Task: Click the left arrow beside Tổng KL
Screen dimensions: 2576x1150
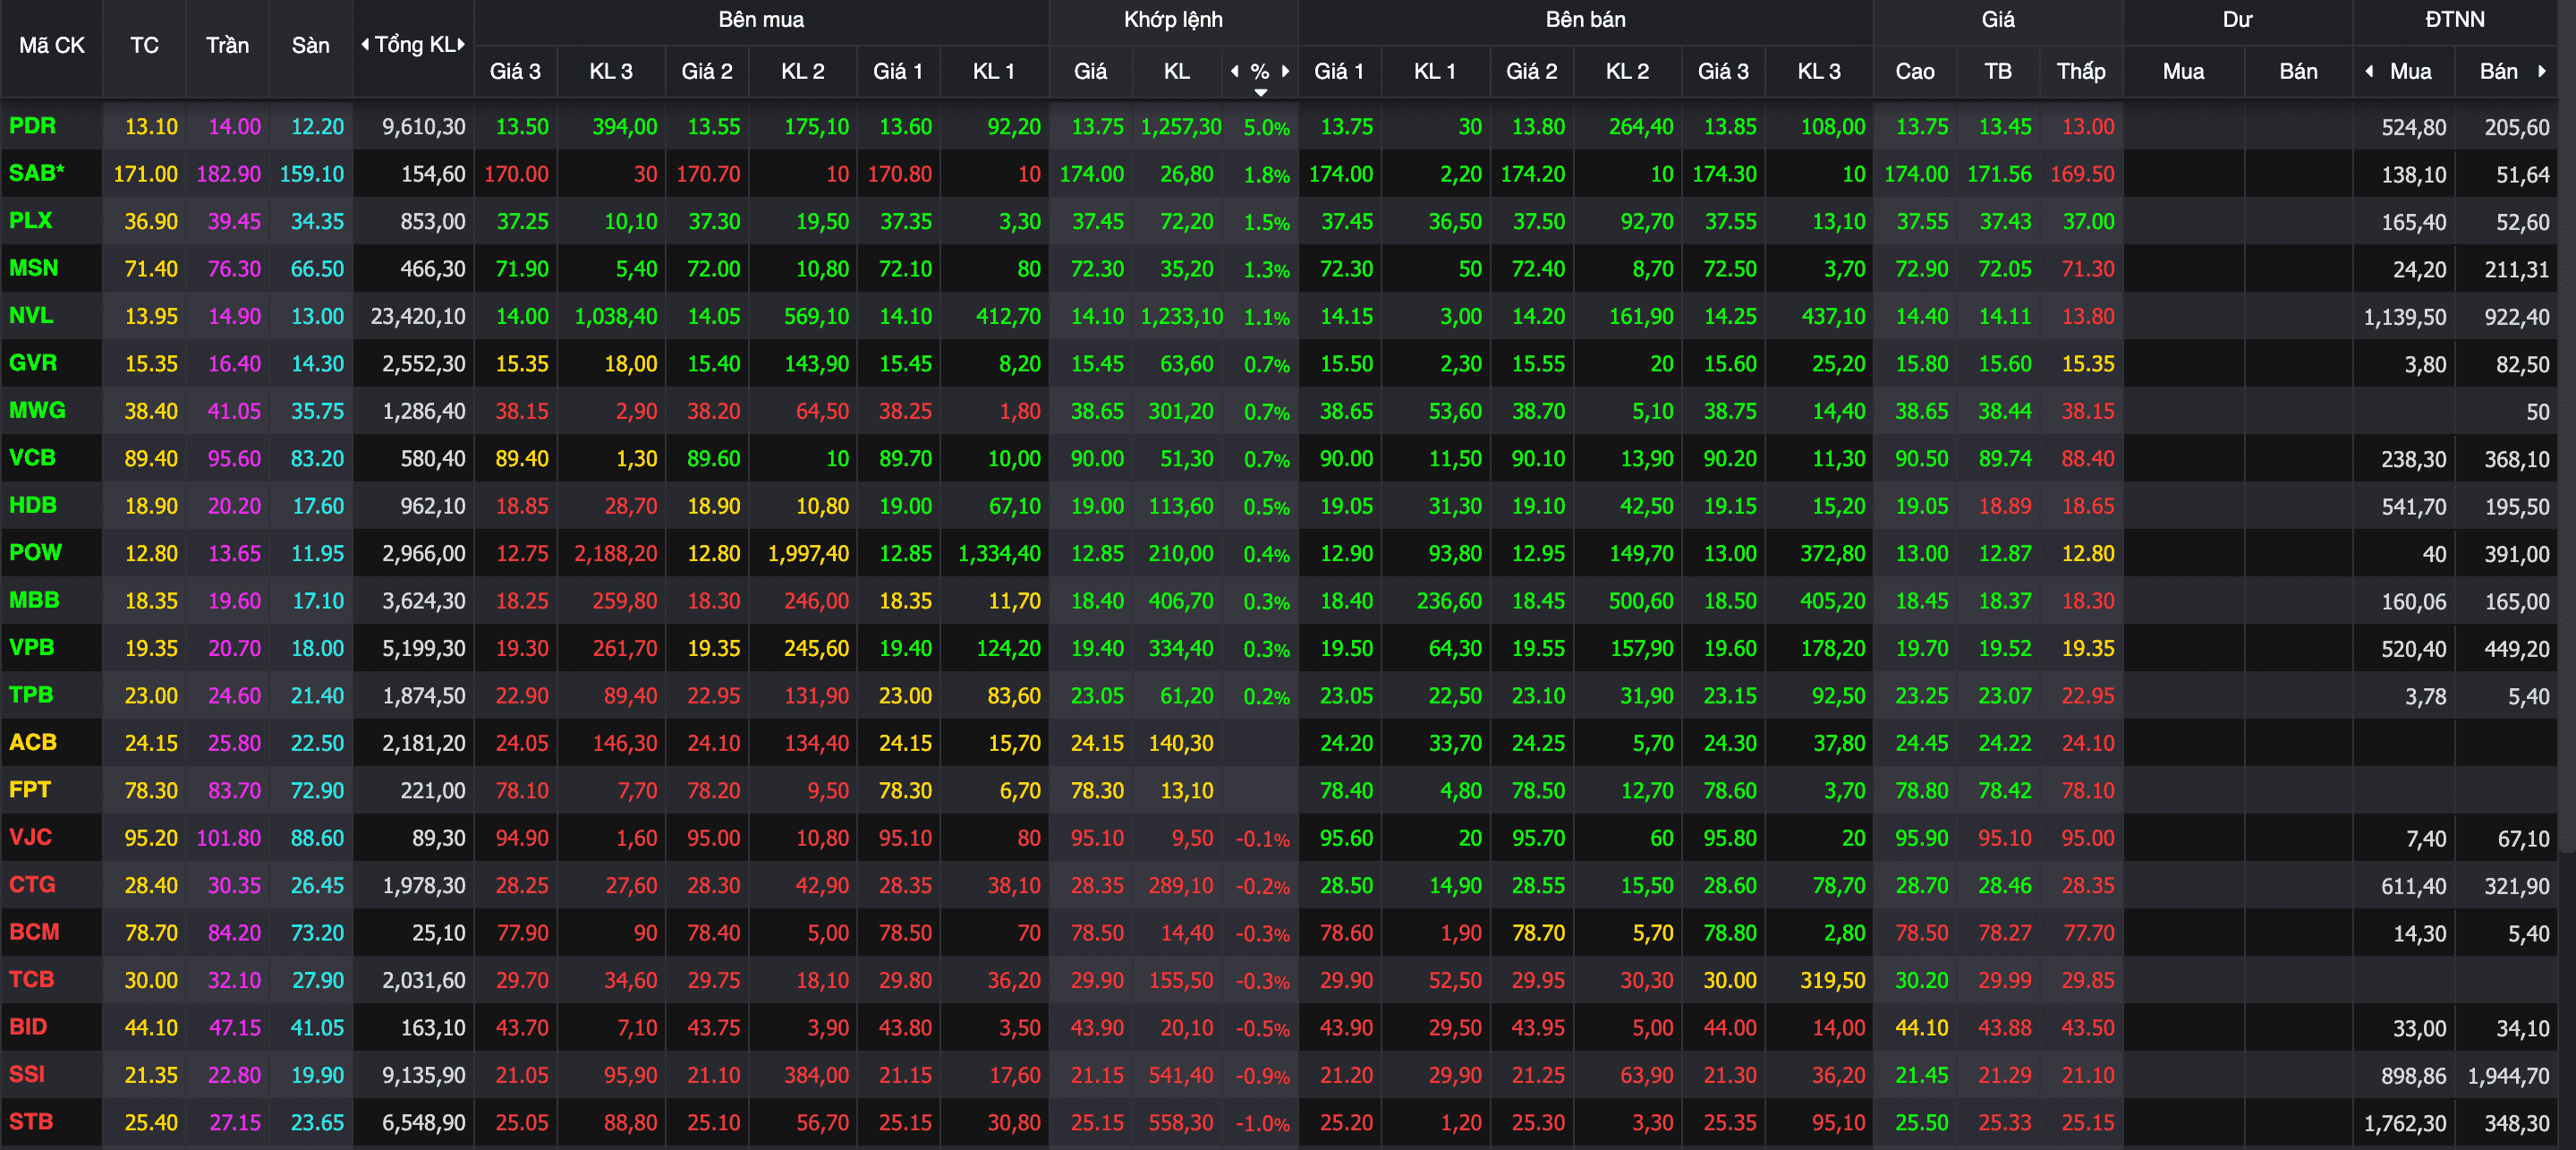Action: [x=365, y=44]
